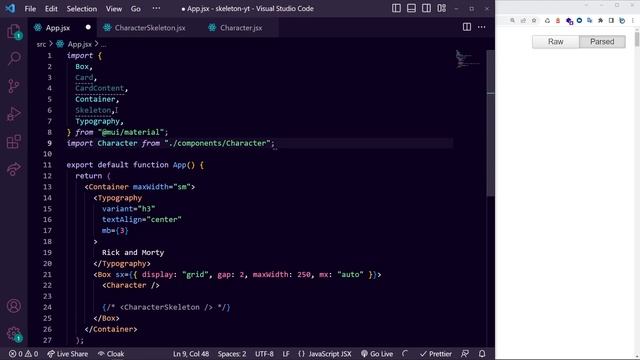Switch to the Character.jsx tab
Screen dimensions: 640x360
241,28
